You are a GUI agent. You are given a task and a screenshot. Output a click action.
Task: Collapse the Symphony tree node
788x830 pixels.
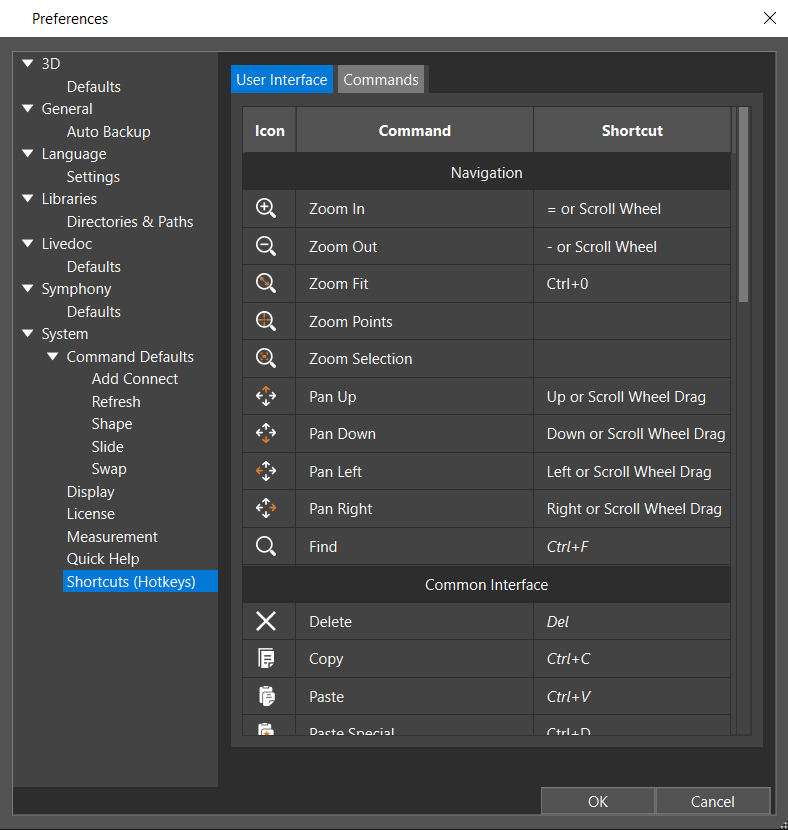coord(28,288)
